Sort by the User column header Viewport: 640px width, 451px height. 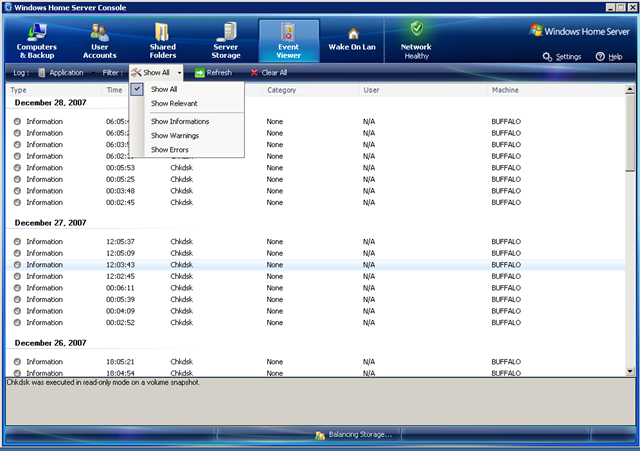coord(423,90)
